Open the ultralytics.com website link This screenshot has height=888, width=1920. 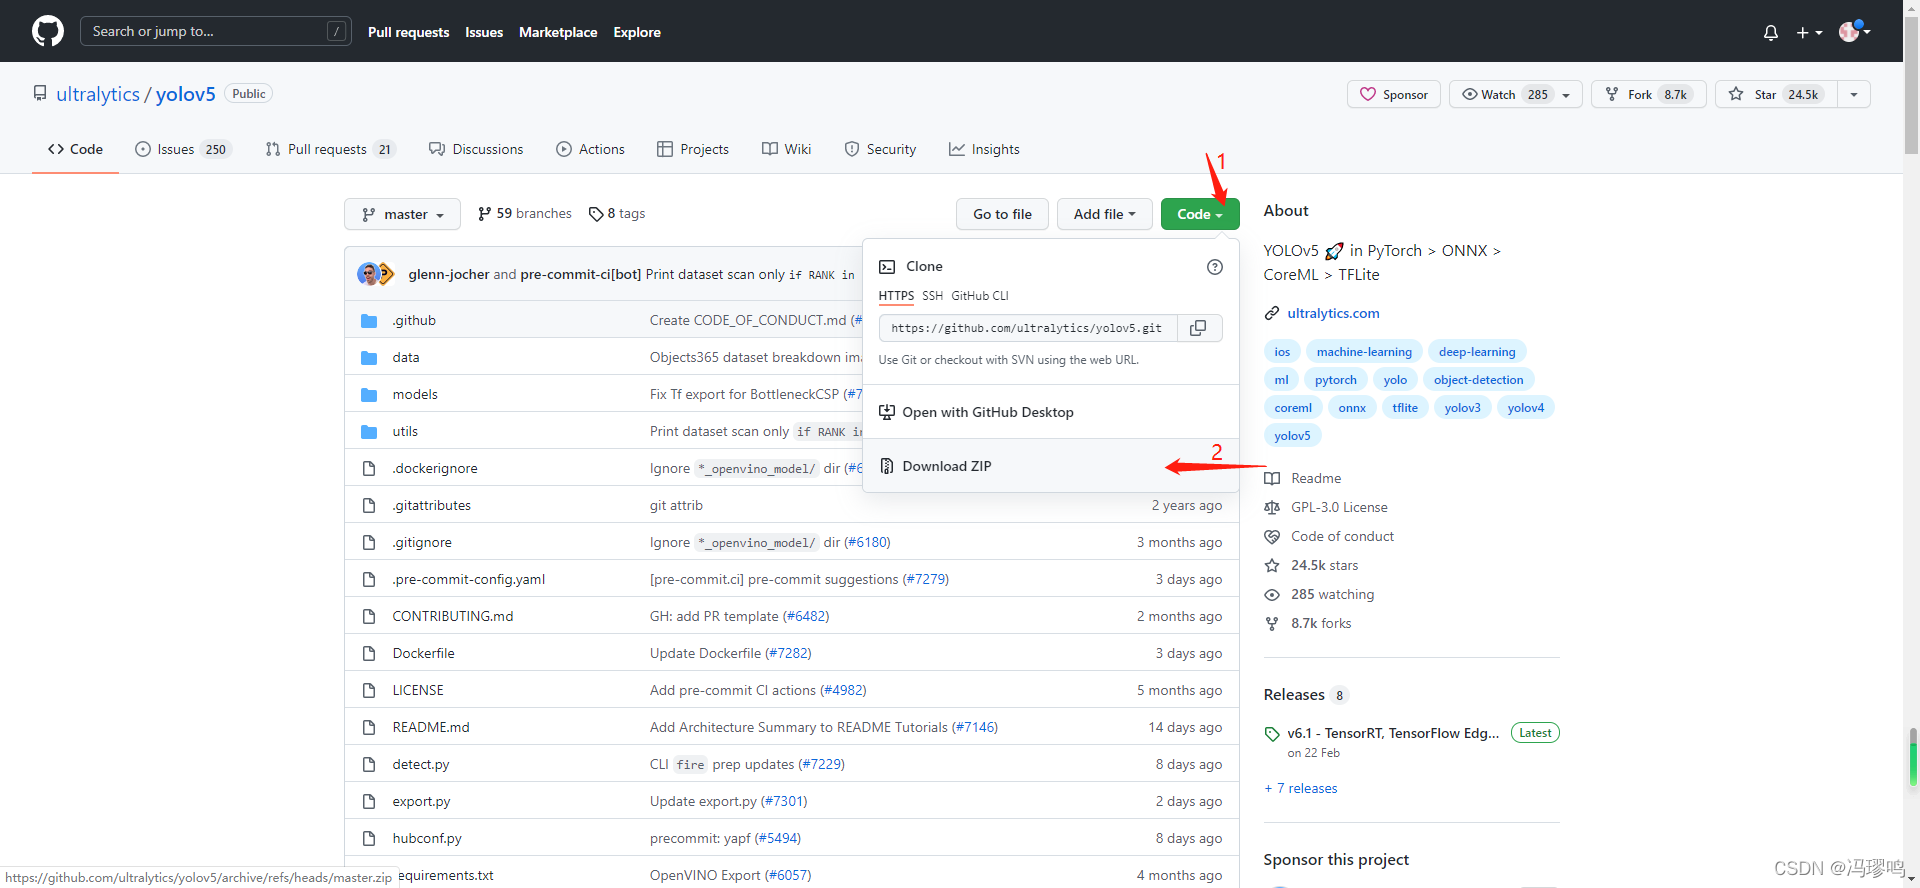coord(1333,313)
